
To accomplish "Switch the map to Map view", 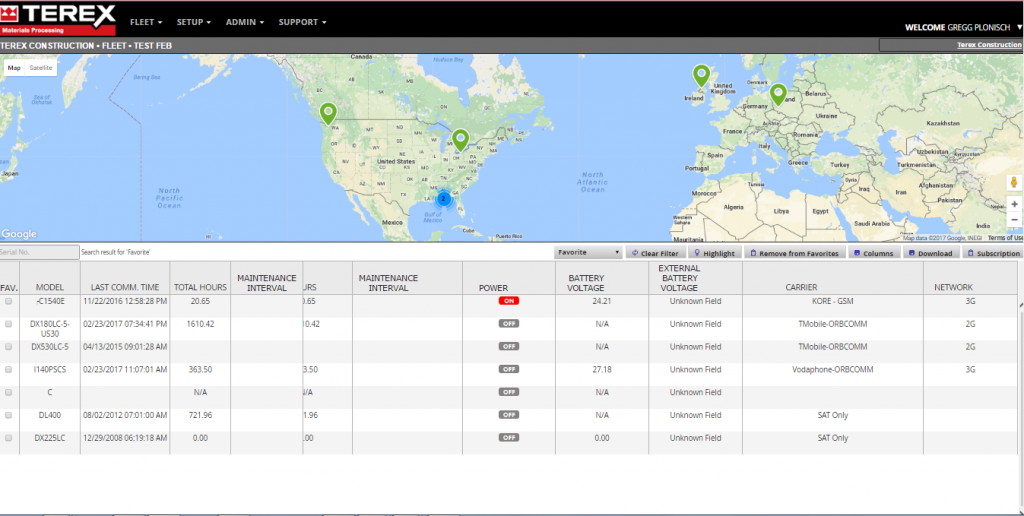I will [14, 68].
